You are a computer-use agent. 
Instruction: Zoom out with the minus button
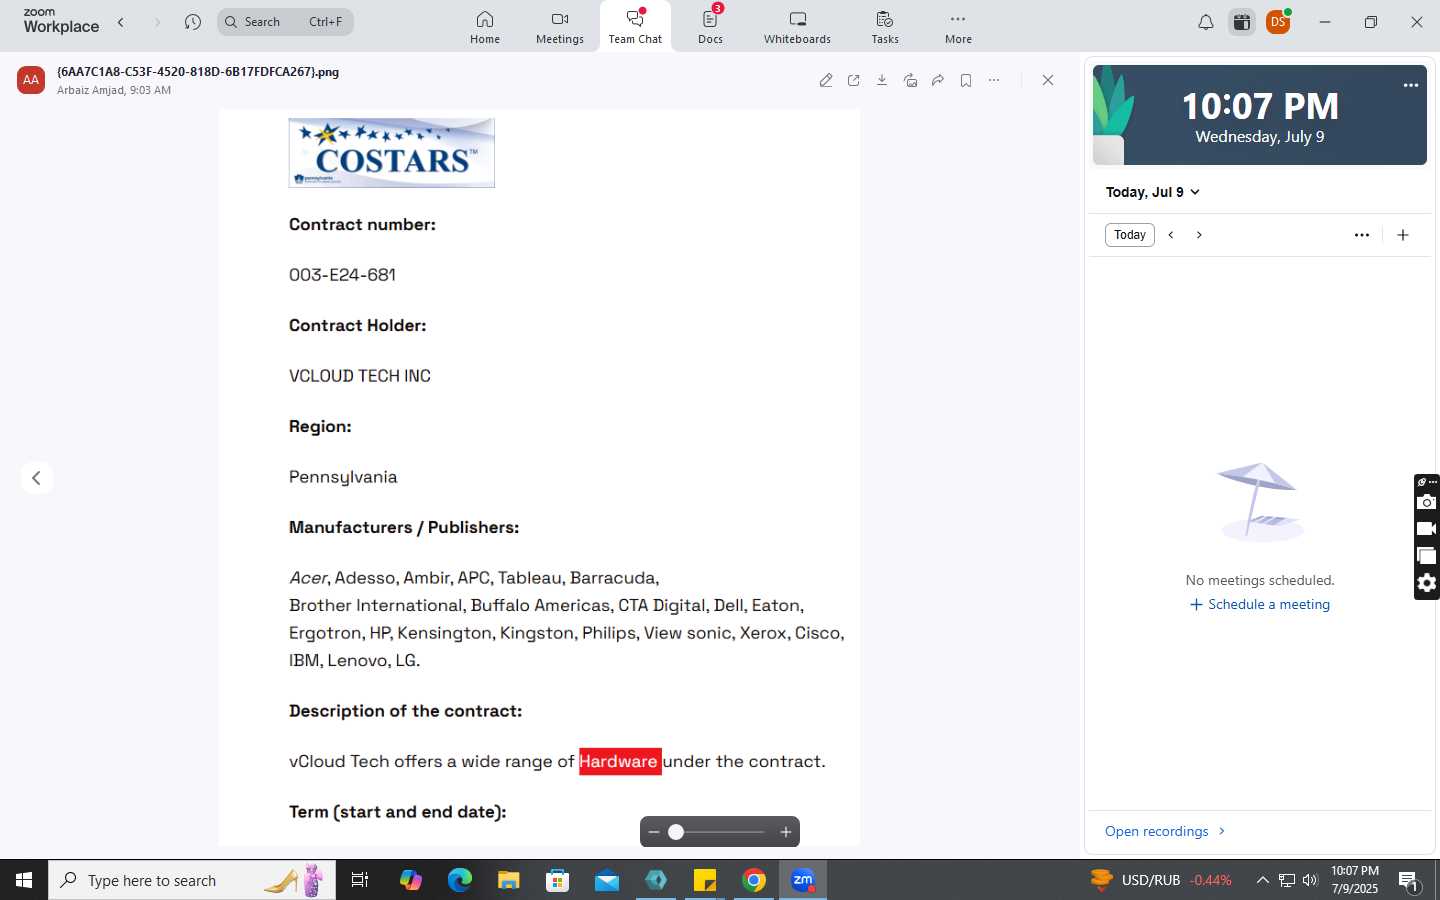(654, 832)
